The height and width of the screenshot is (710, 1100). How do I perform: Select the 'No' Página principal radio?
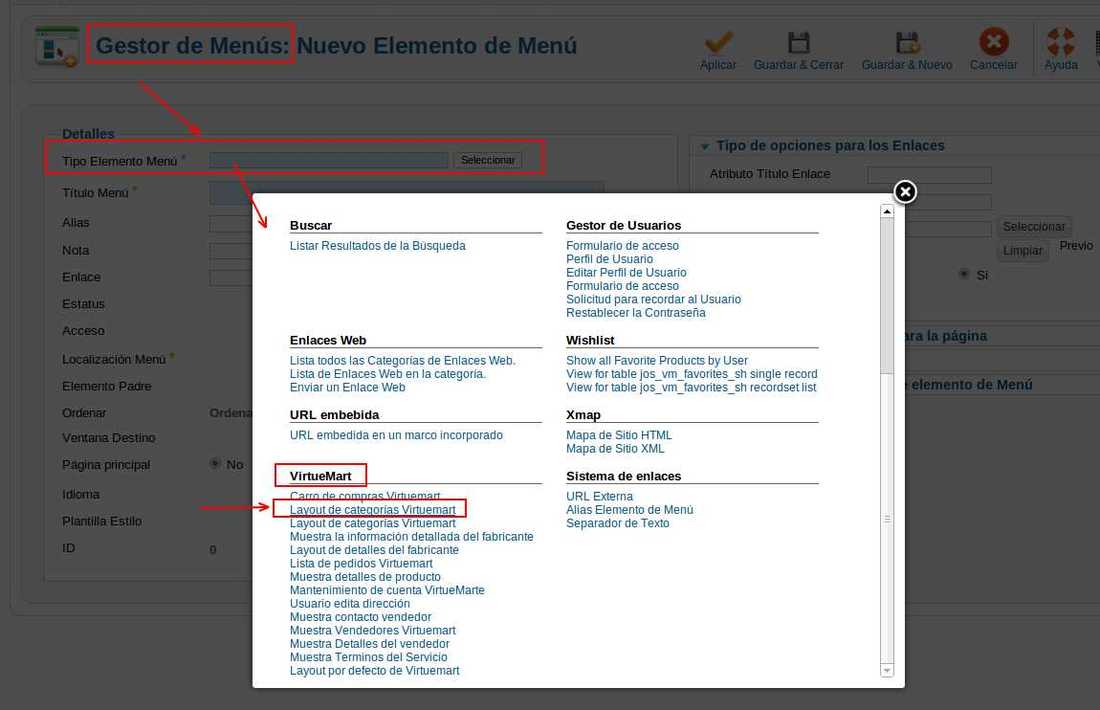click(x=215, y=464)
